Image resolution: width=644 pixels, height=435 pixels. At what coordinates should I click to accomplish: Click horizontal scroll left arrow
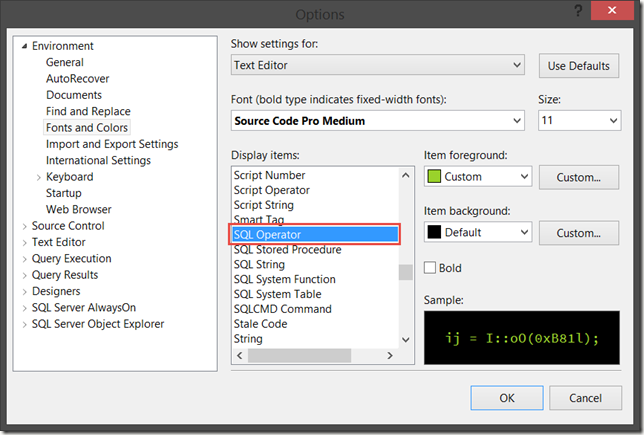coord(240,355)
